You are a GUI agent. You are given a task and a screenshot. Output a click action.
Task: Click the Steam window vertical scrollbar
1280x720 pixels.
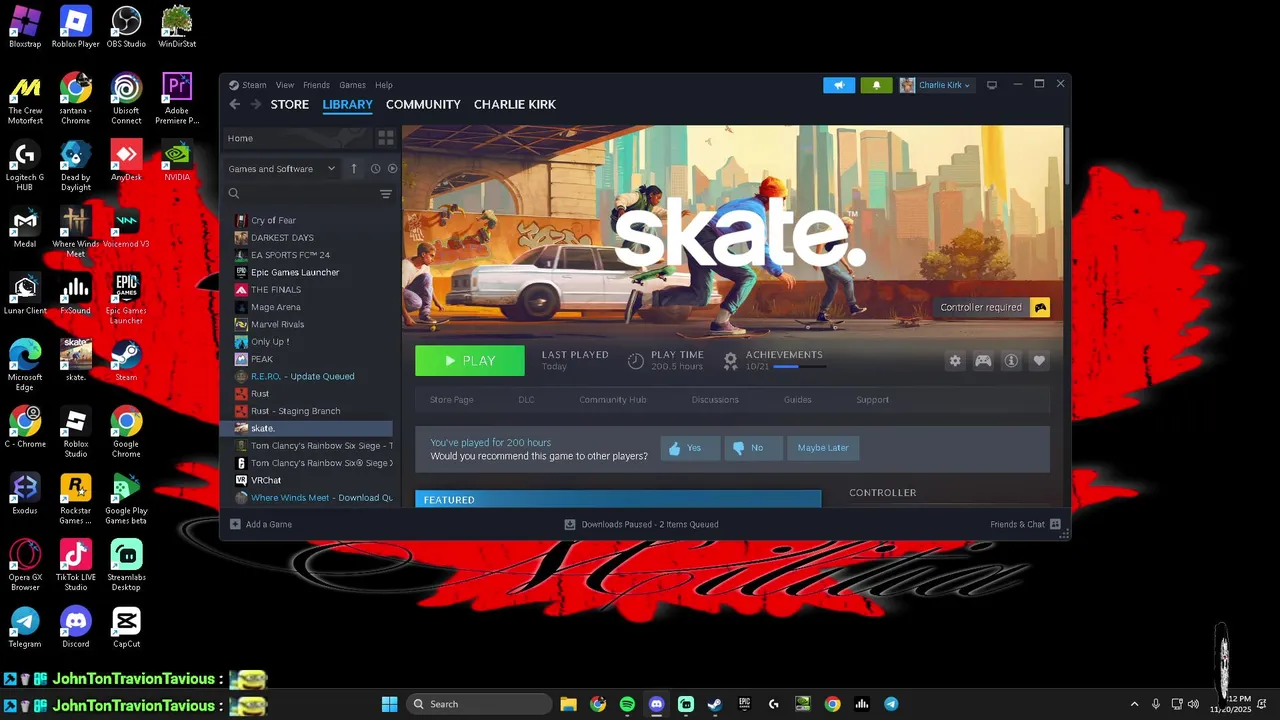tap(1067, 155)
